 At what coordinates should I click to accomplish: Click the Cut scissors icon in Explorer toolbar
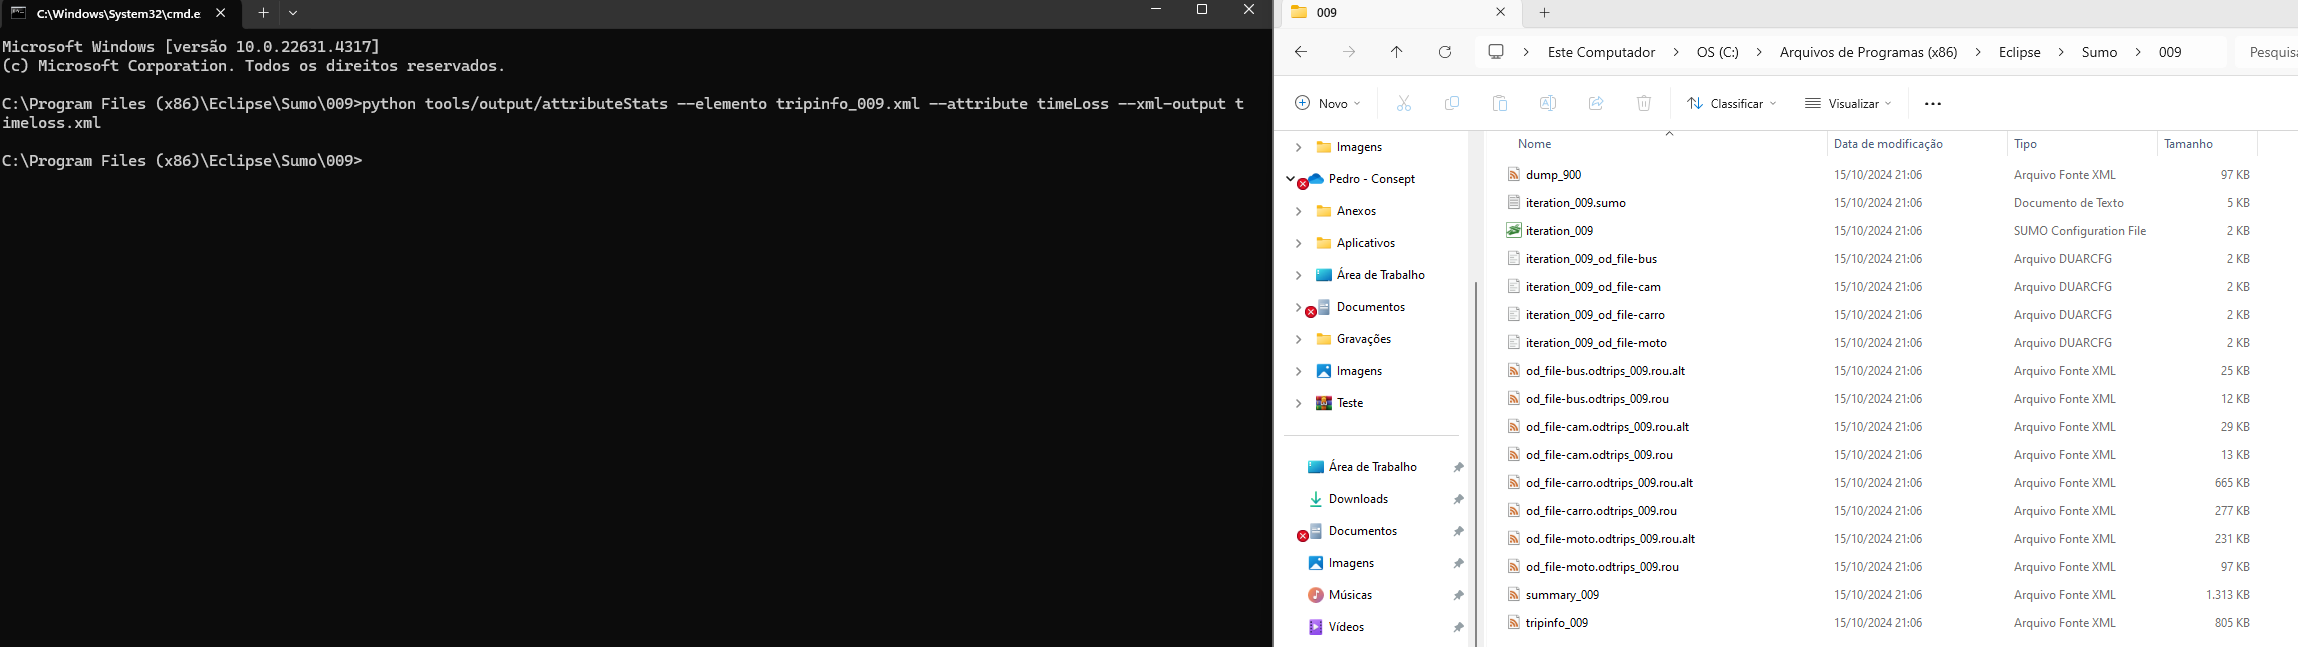click(1403, 103)
